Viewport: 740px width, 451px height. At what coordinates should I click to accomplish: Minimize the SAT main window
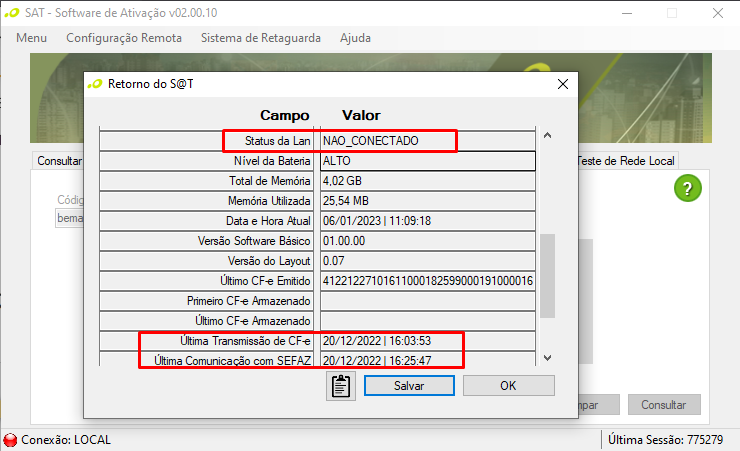point(627,13)
